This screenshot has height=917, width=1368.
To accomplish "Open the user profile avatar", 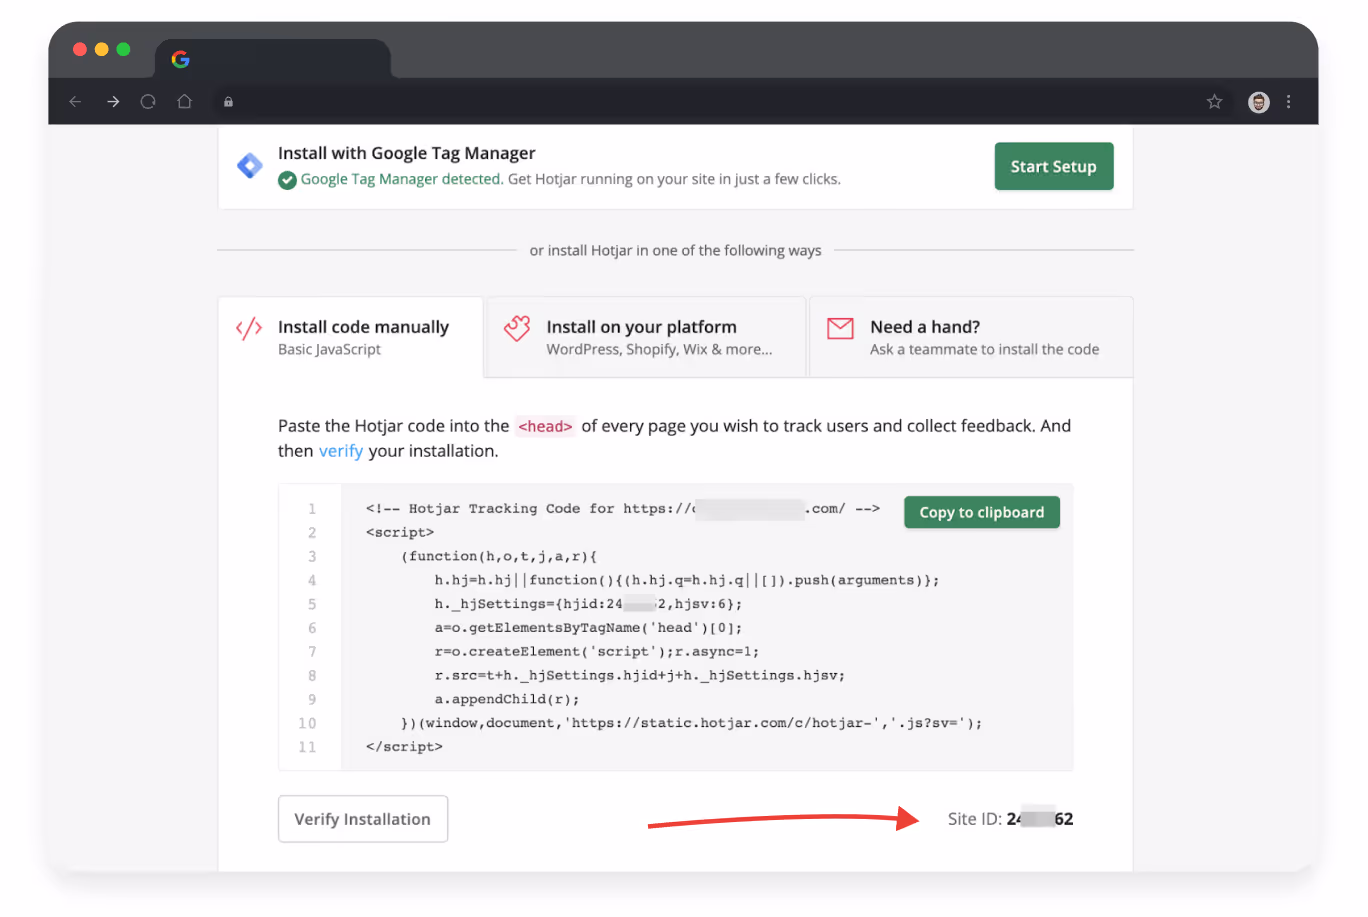I will [1259, 101].
